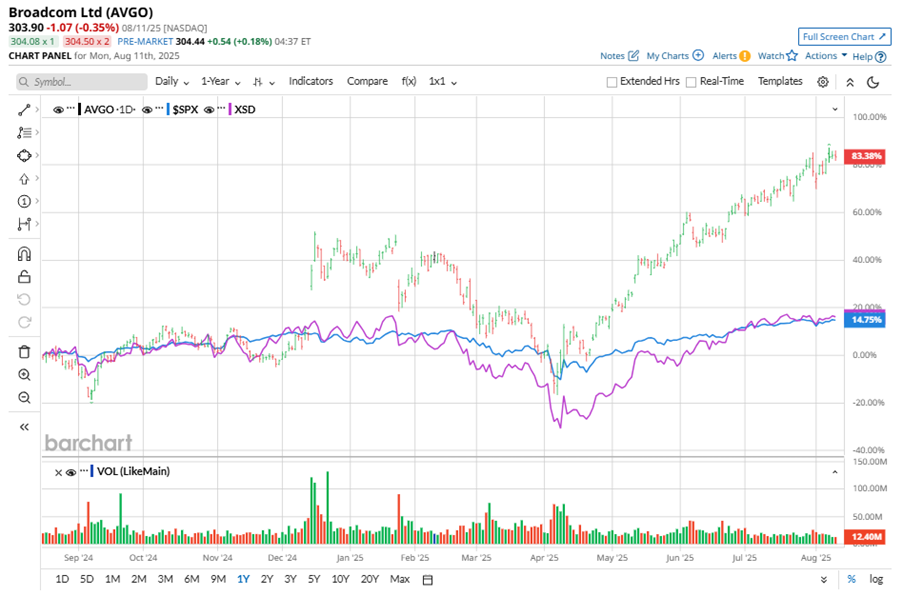The width and height of the screenshot is (903, 596).
Task: Open VOL indicator options menu
Action: pyautogui.click(x=84, y=470)
